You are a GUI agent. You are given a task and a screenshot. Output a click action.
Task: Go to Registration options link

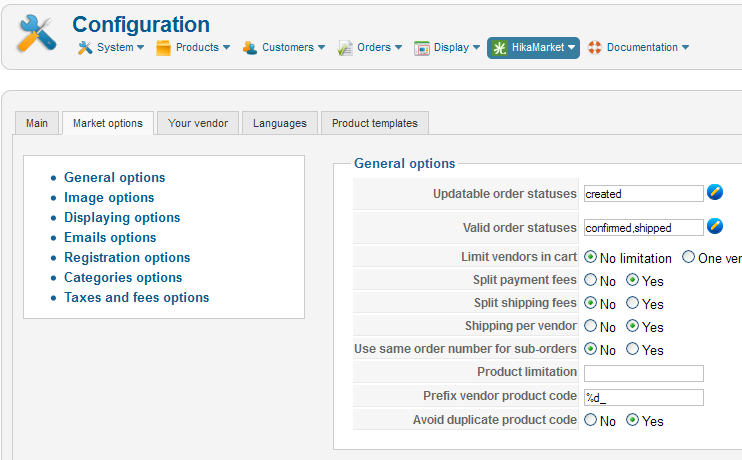click(x=127, y=257)
